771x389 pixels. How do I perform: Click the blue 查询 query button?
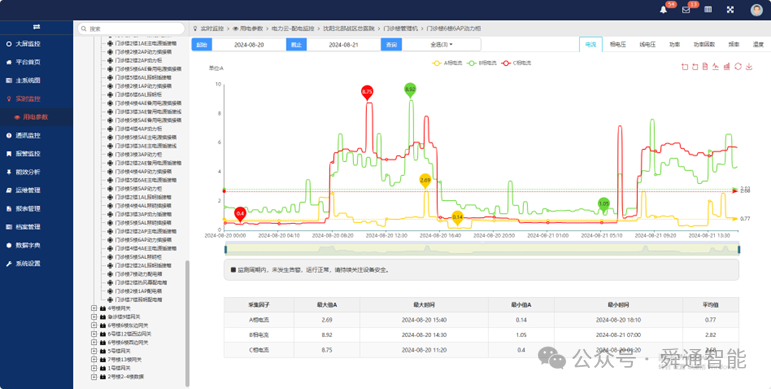pyautogui.click(x=391, y=44)
